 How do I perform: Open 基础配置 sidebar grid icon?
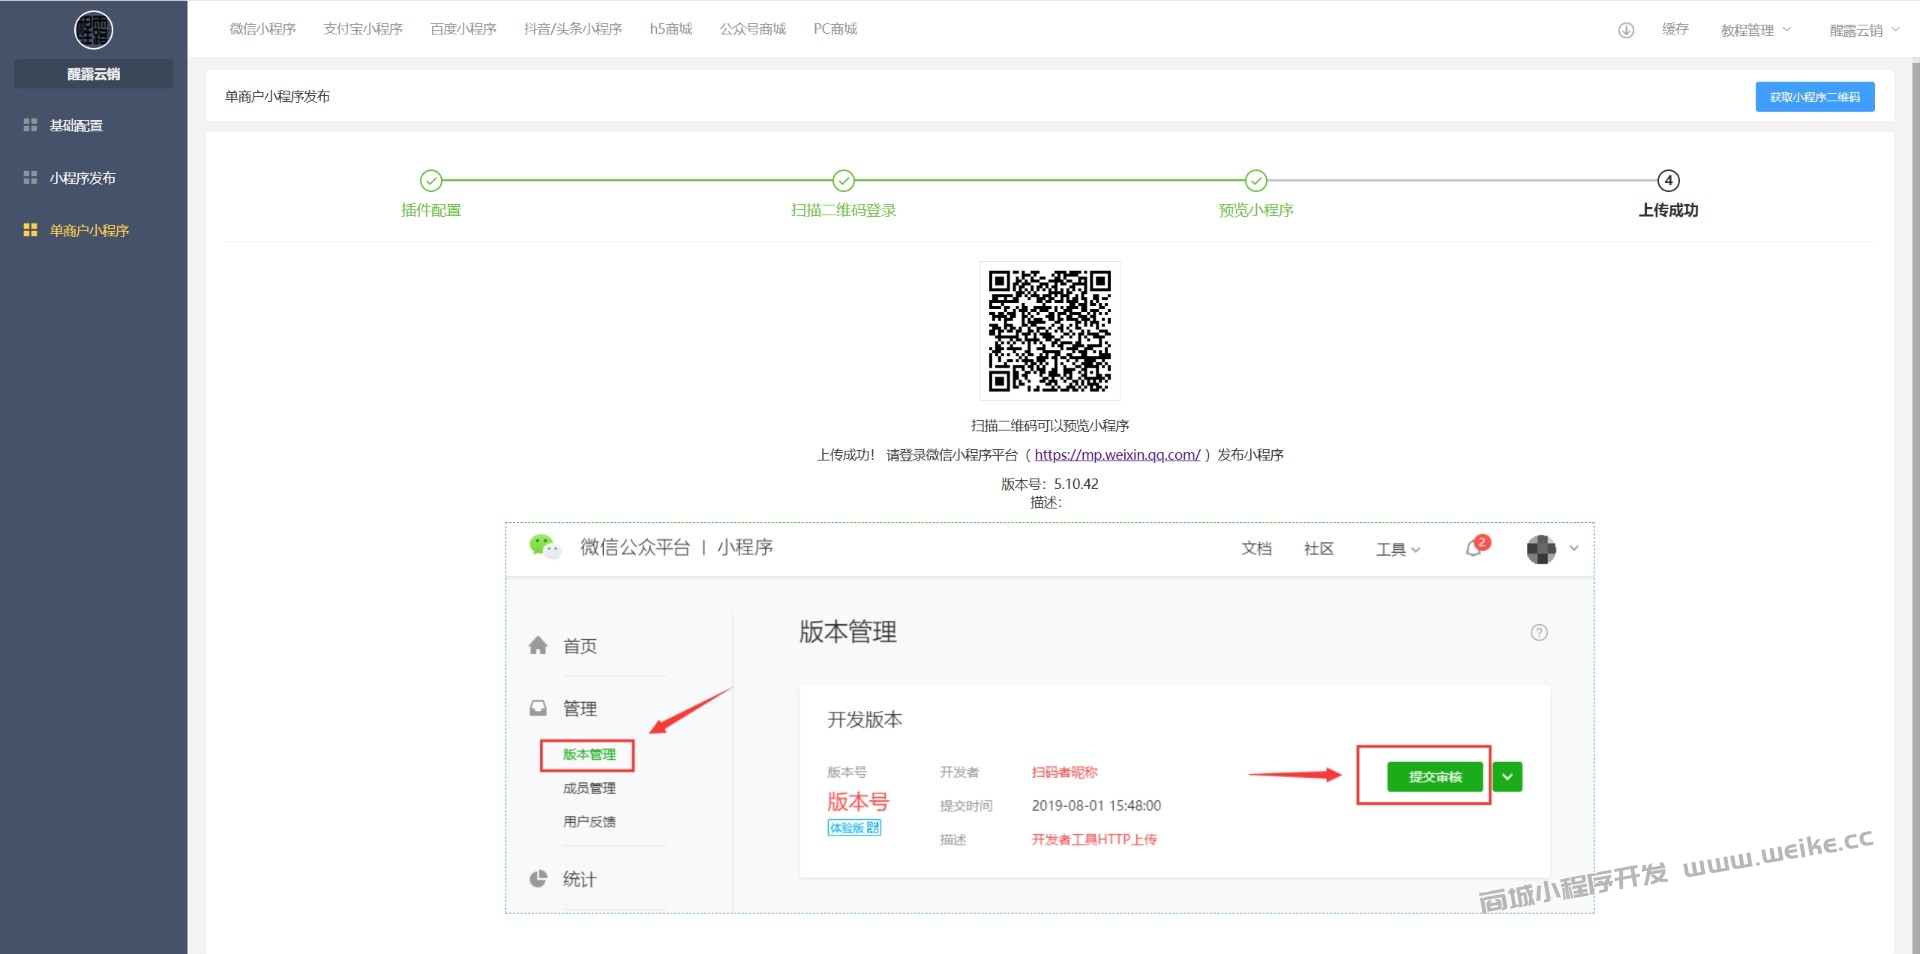coord(30,125)
